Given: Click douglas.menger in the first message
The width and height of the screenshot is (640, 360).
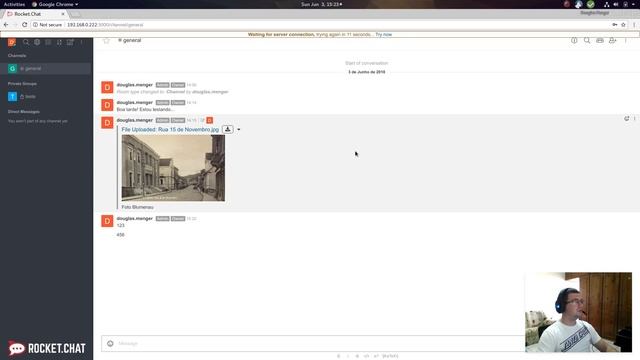Looking at the screenshot, I should (x=135, y=85).
